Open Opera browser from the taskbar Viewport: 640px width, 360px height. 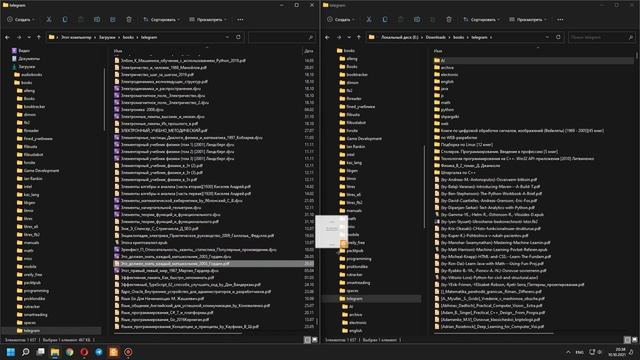coord(84,352)
